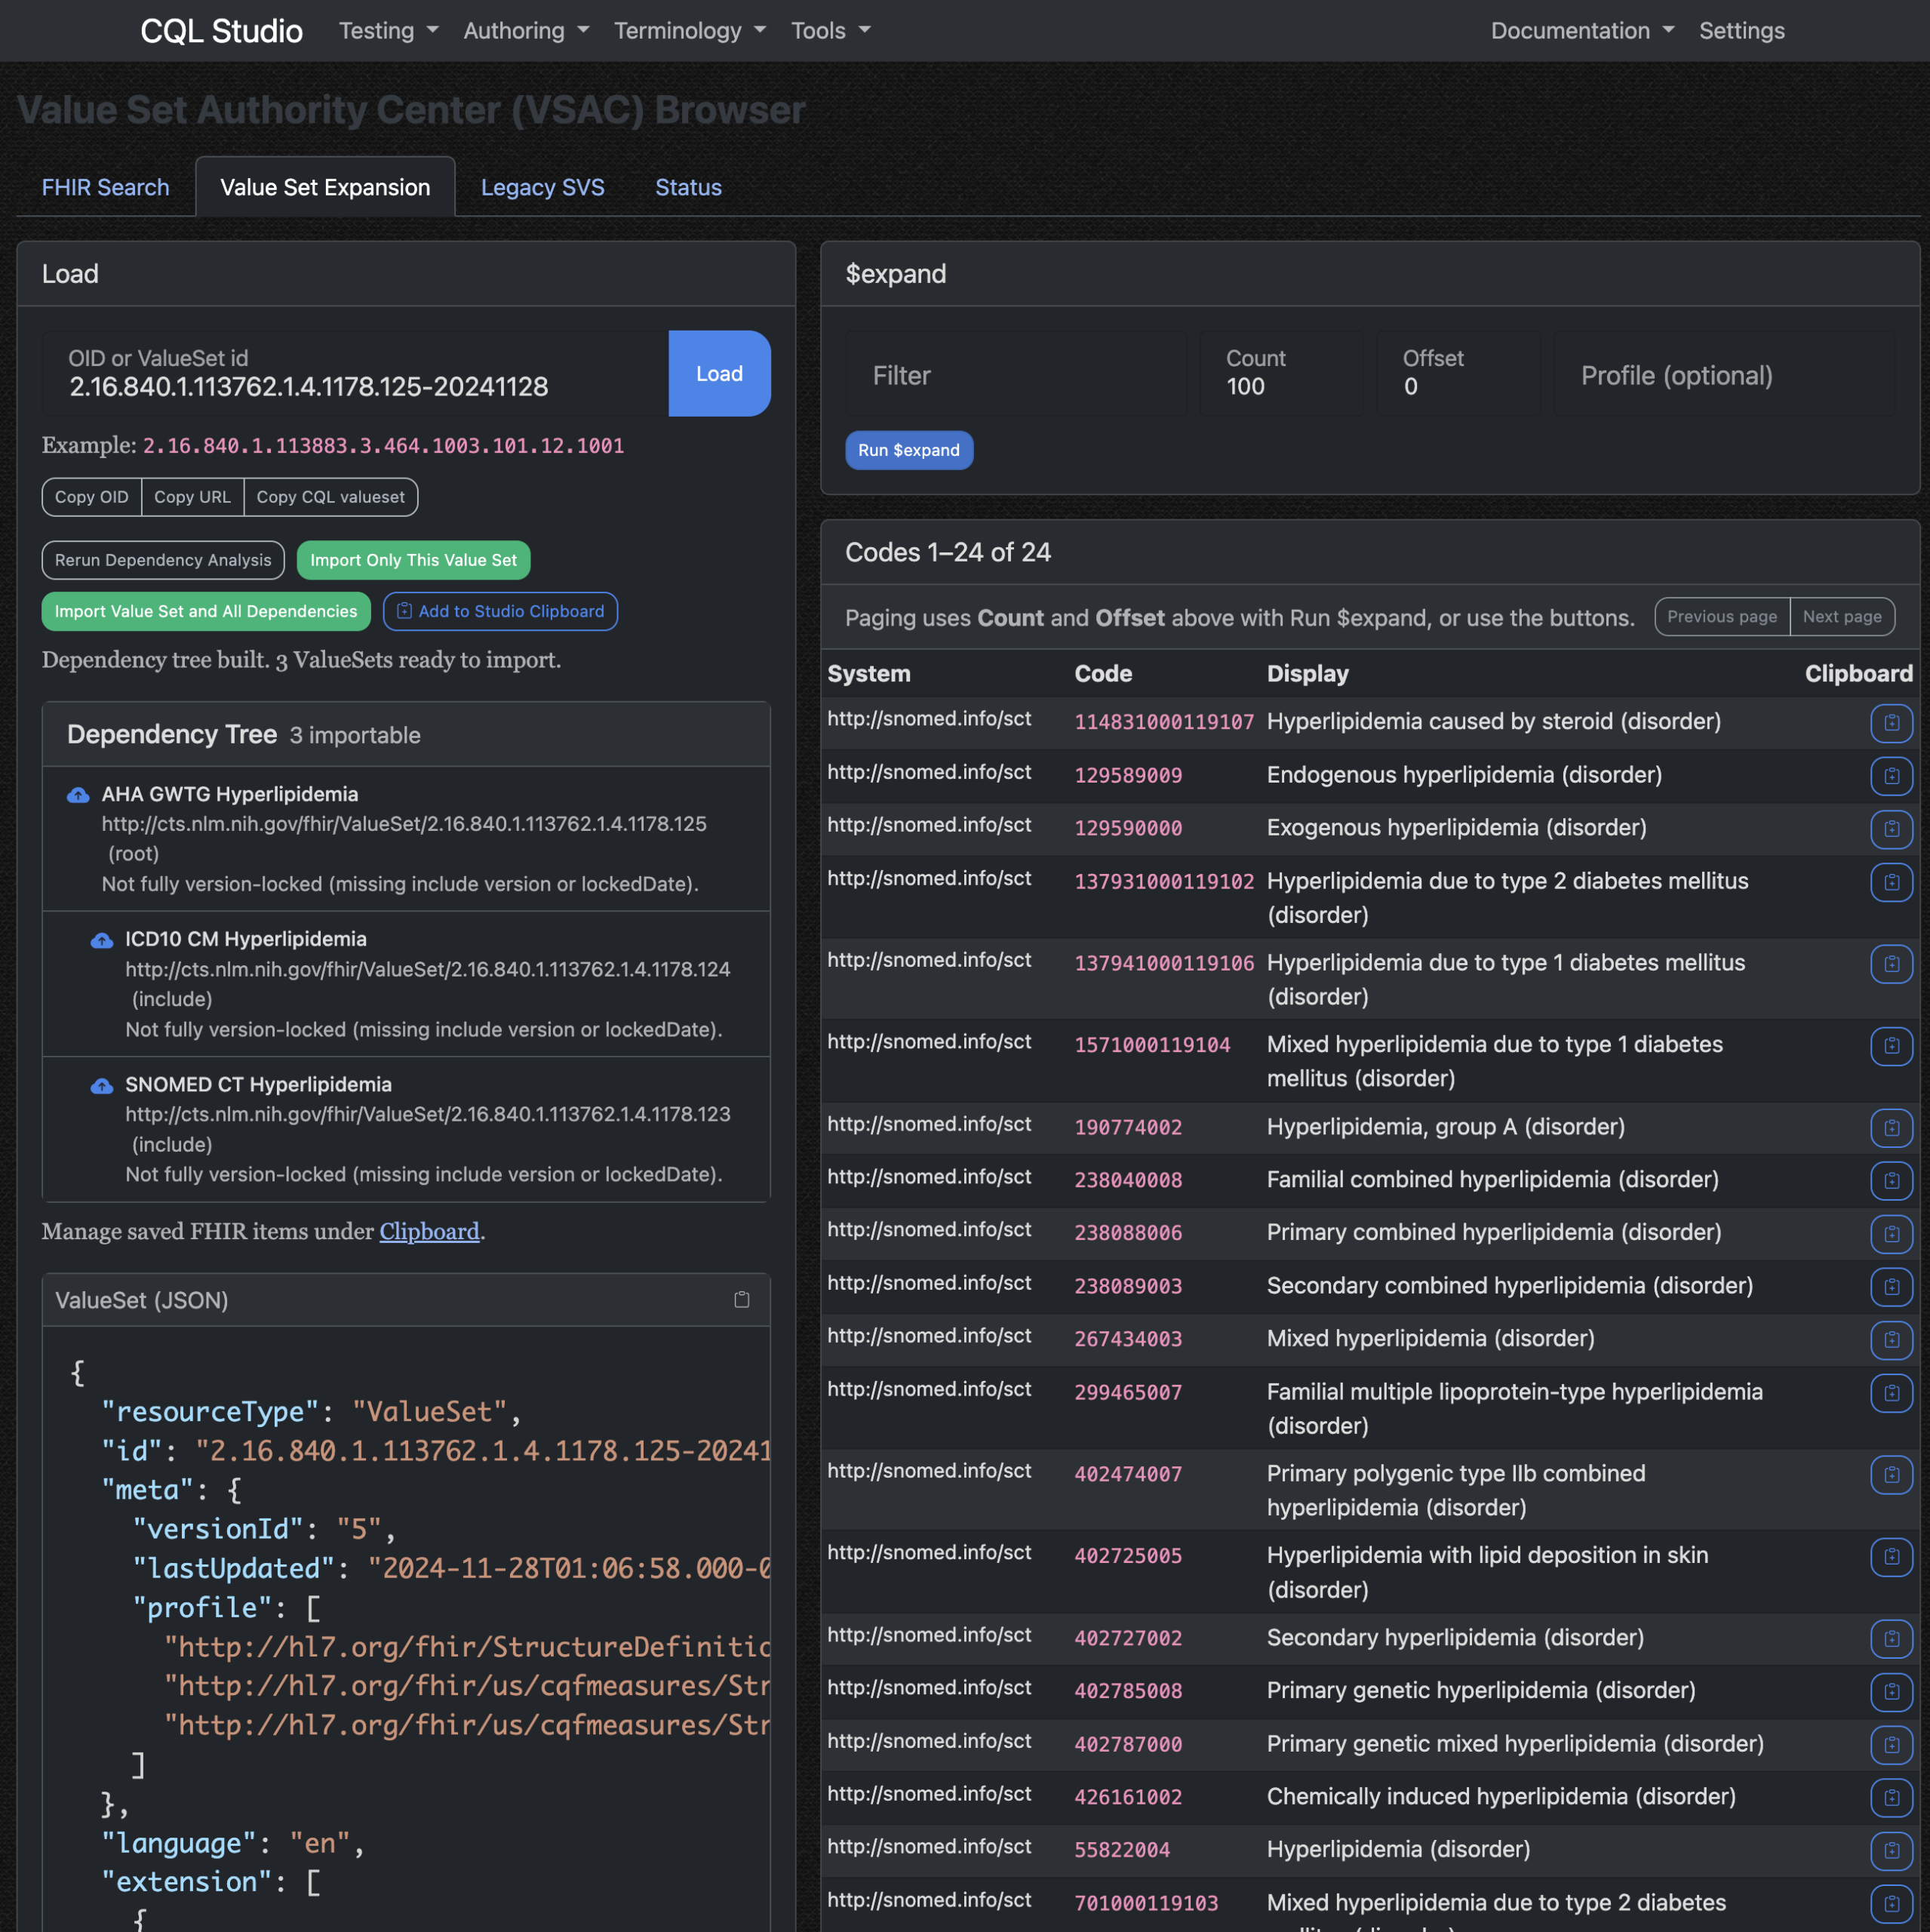Open the Testing dropdown menu
The width and height of the screenshot is (1930, 1932).
coord(388,31)
